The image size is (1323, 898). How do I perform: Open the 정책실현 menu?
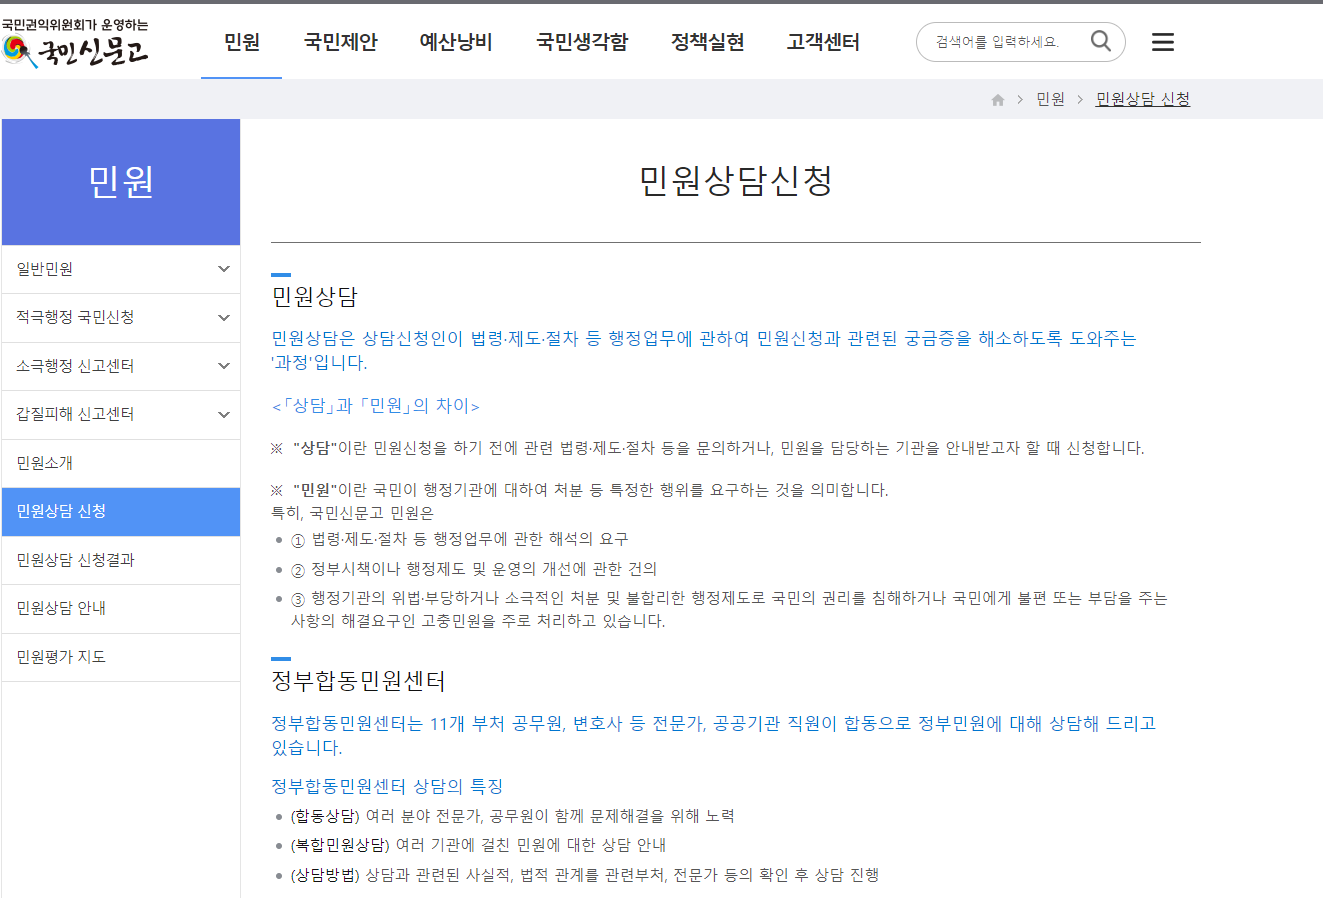[x=706, y=41]
